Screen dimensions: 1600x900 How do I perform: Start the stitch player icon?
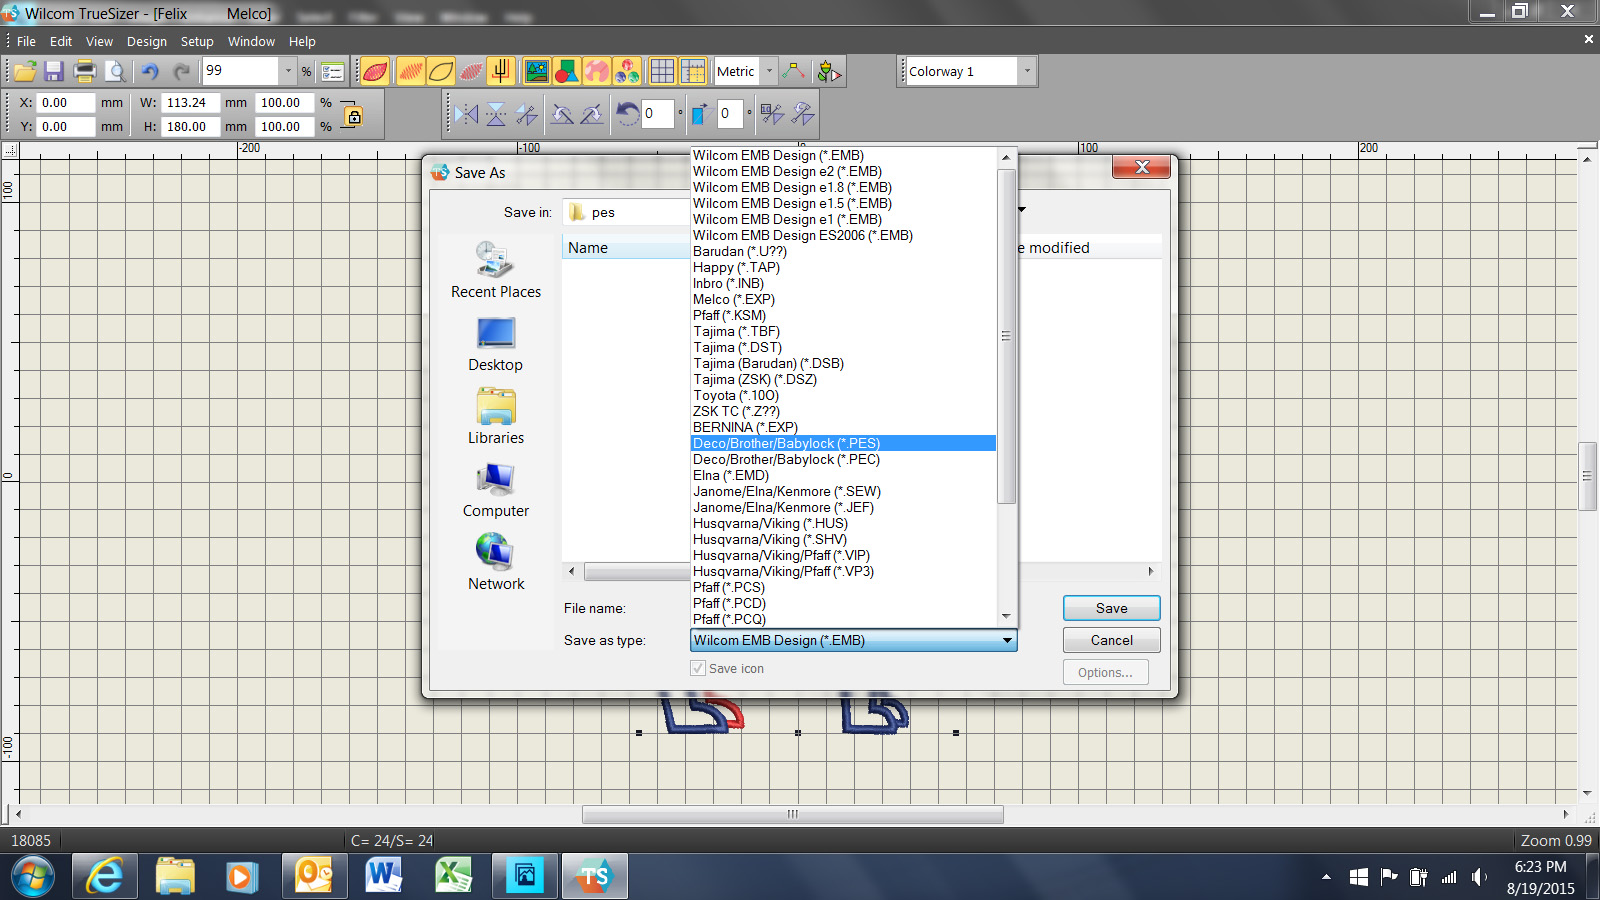pyautogui.click(x=829, y=71)
